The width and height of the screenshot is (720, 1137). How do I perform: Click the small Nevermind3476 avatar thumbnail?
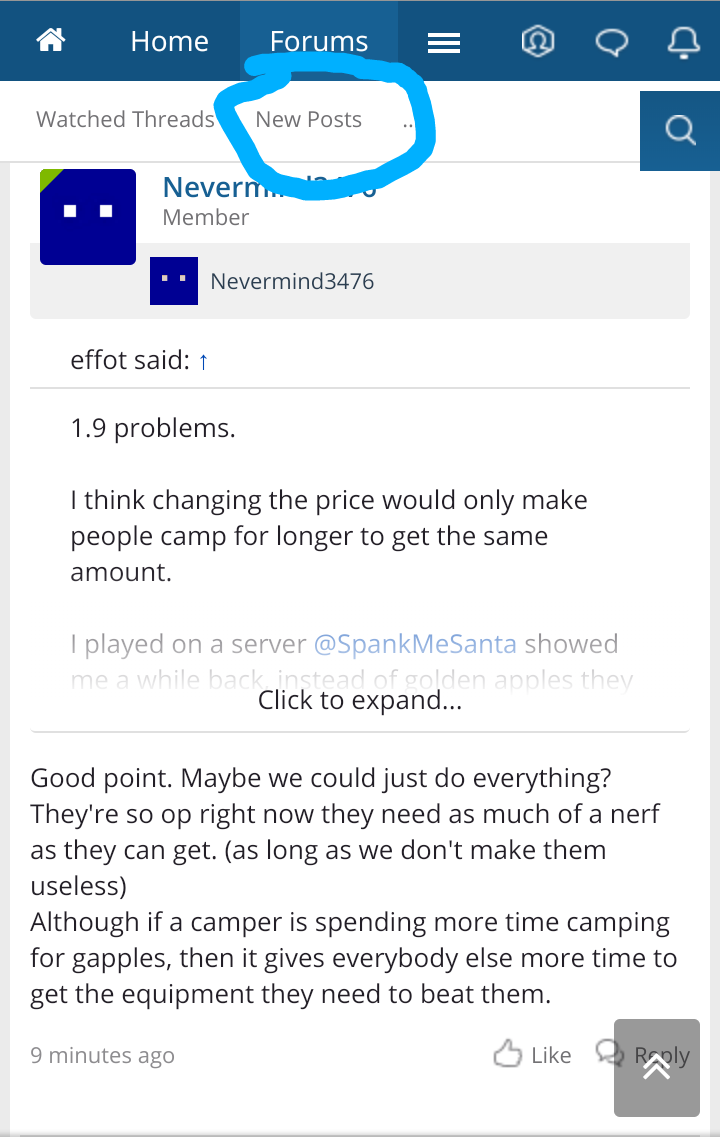[x=174, y=281]
